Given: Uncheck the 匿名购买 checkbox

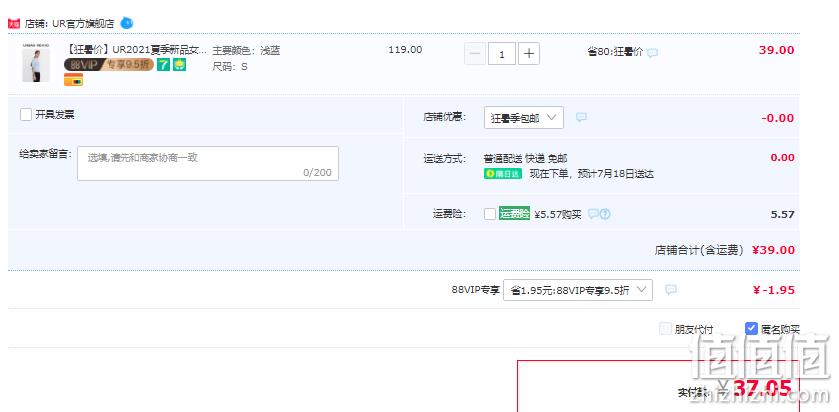Looking at the screenshot, I should [751, 329].
